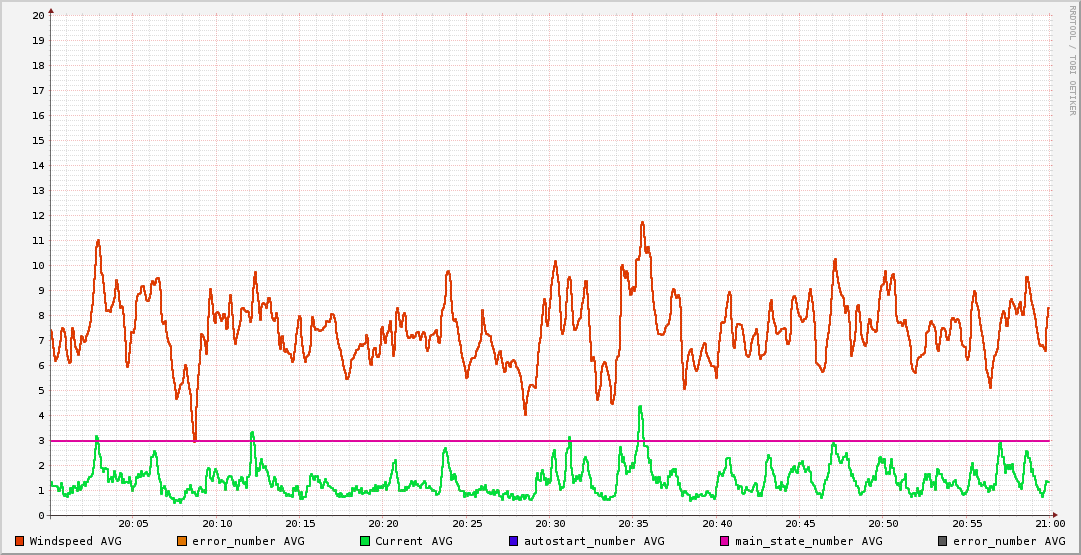Click the green Current AVG legend swatch

(365, 541)
